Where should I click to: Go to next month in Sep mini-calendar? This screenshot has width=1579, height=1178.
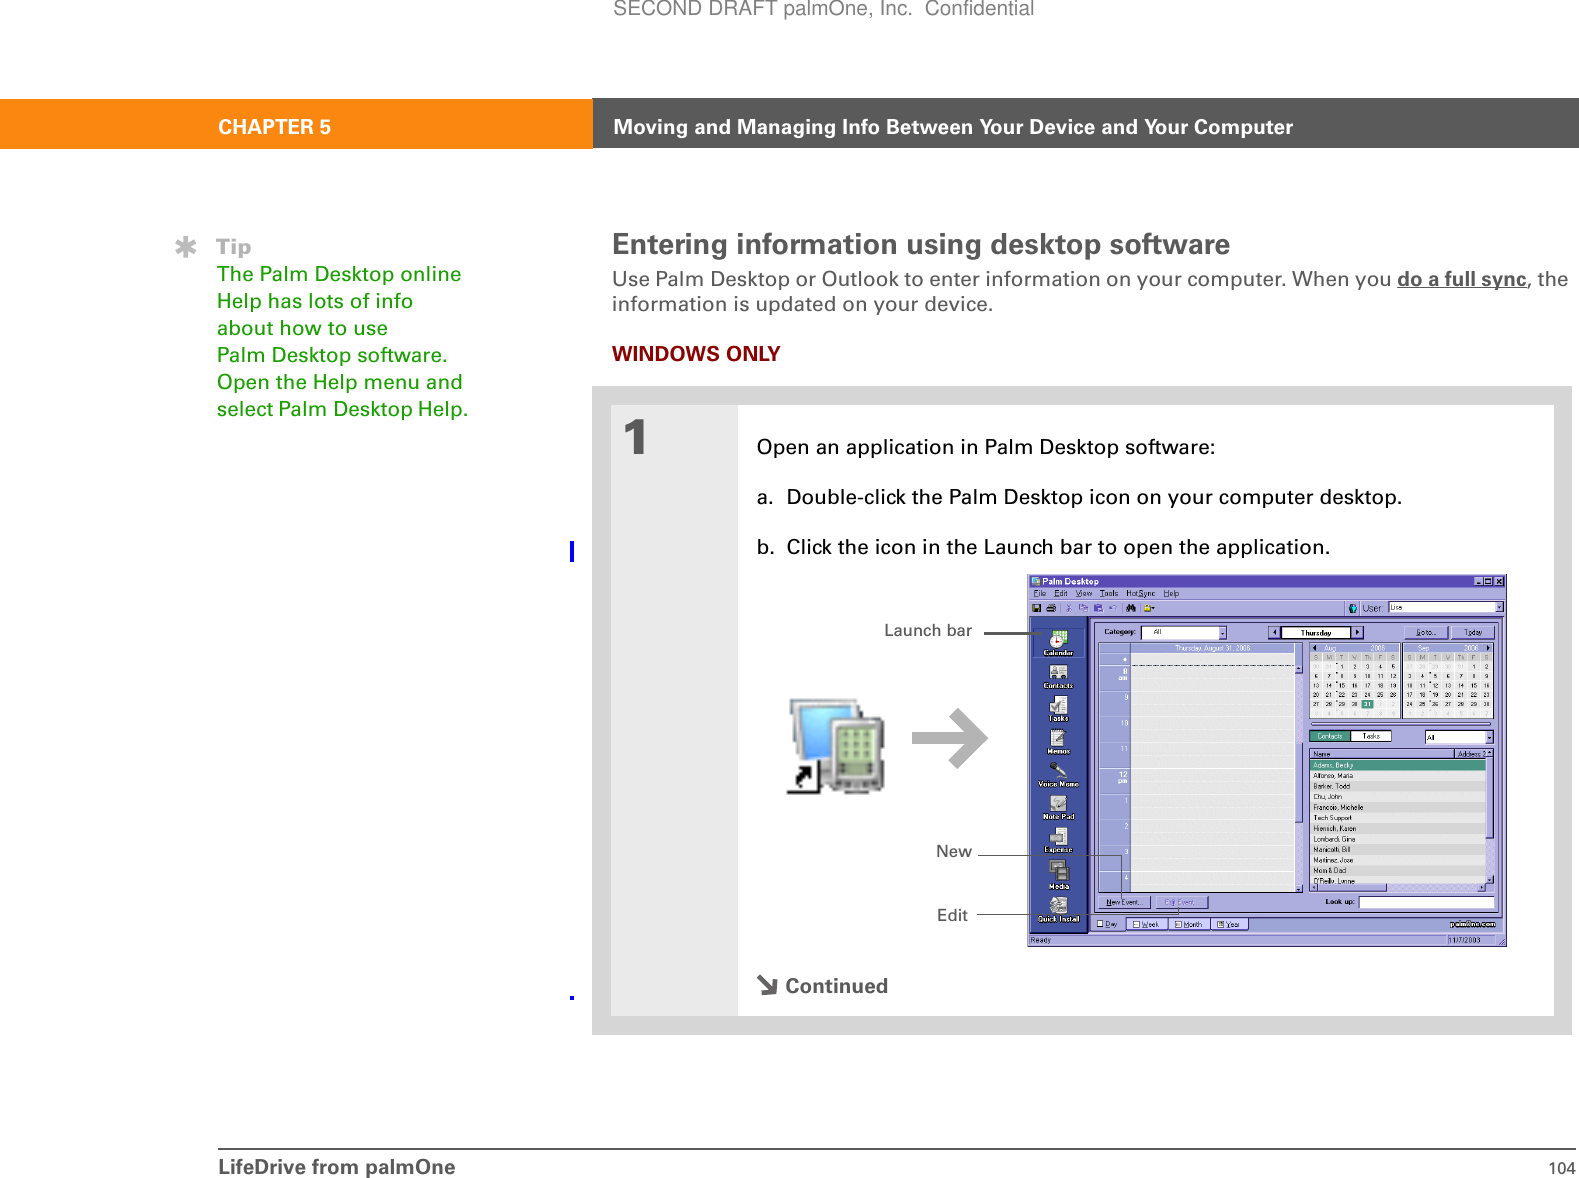tap(1488, 648)
